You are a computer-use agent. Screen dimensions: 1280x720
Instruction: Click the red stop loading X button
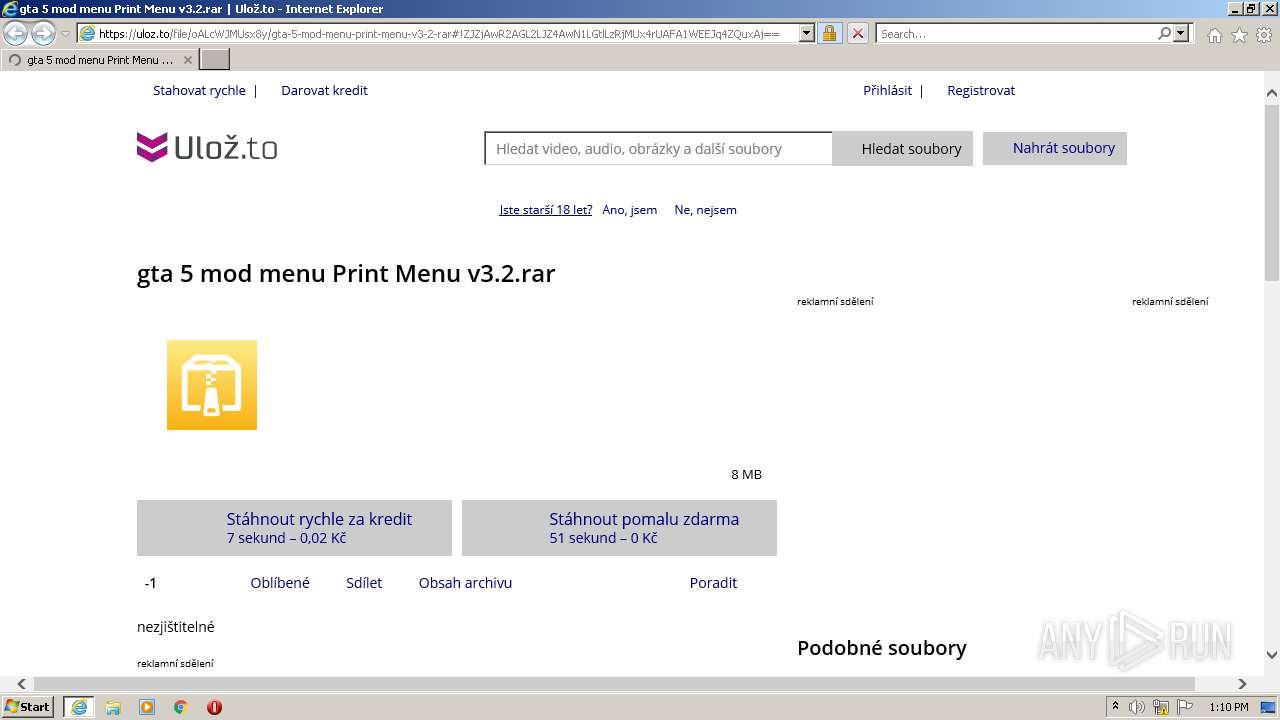858,33
